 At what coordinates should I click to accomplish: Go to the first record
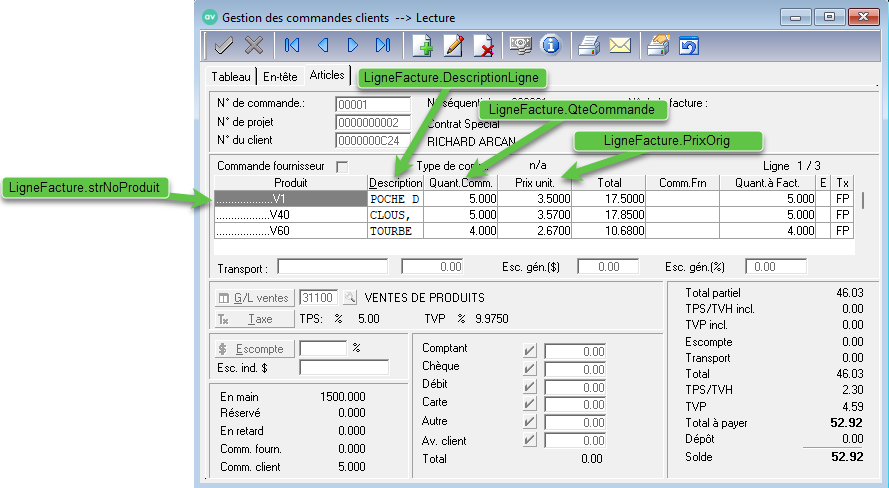292,45
